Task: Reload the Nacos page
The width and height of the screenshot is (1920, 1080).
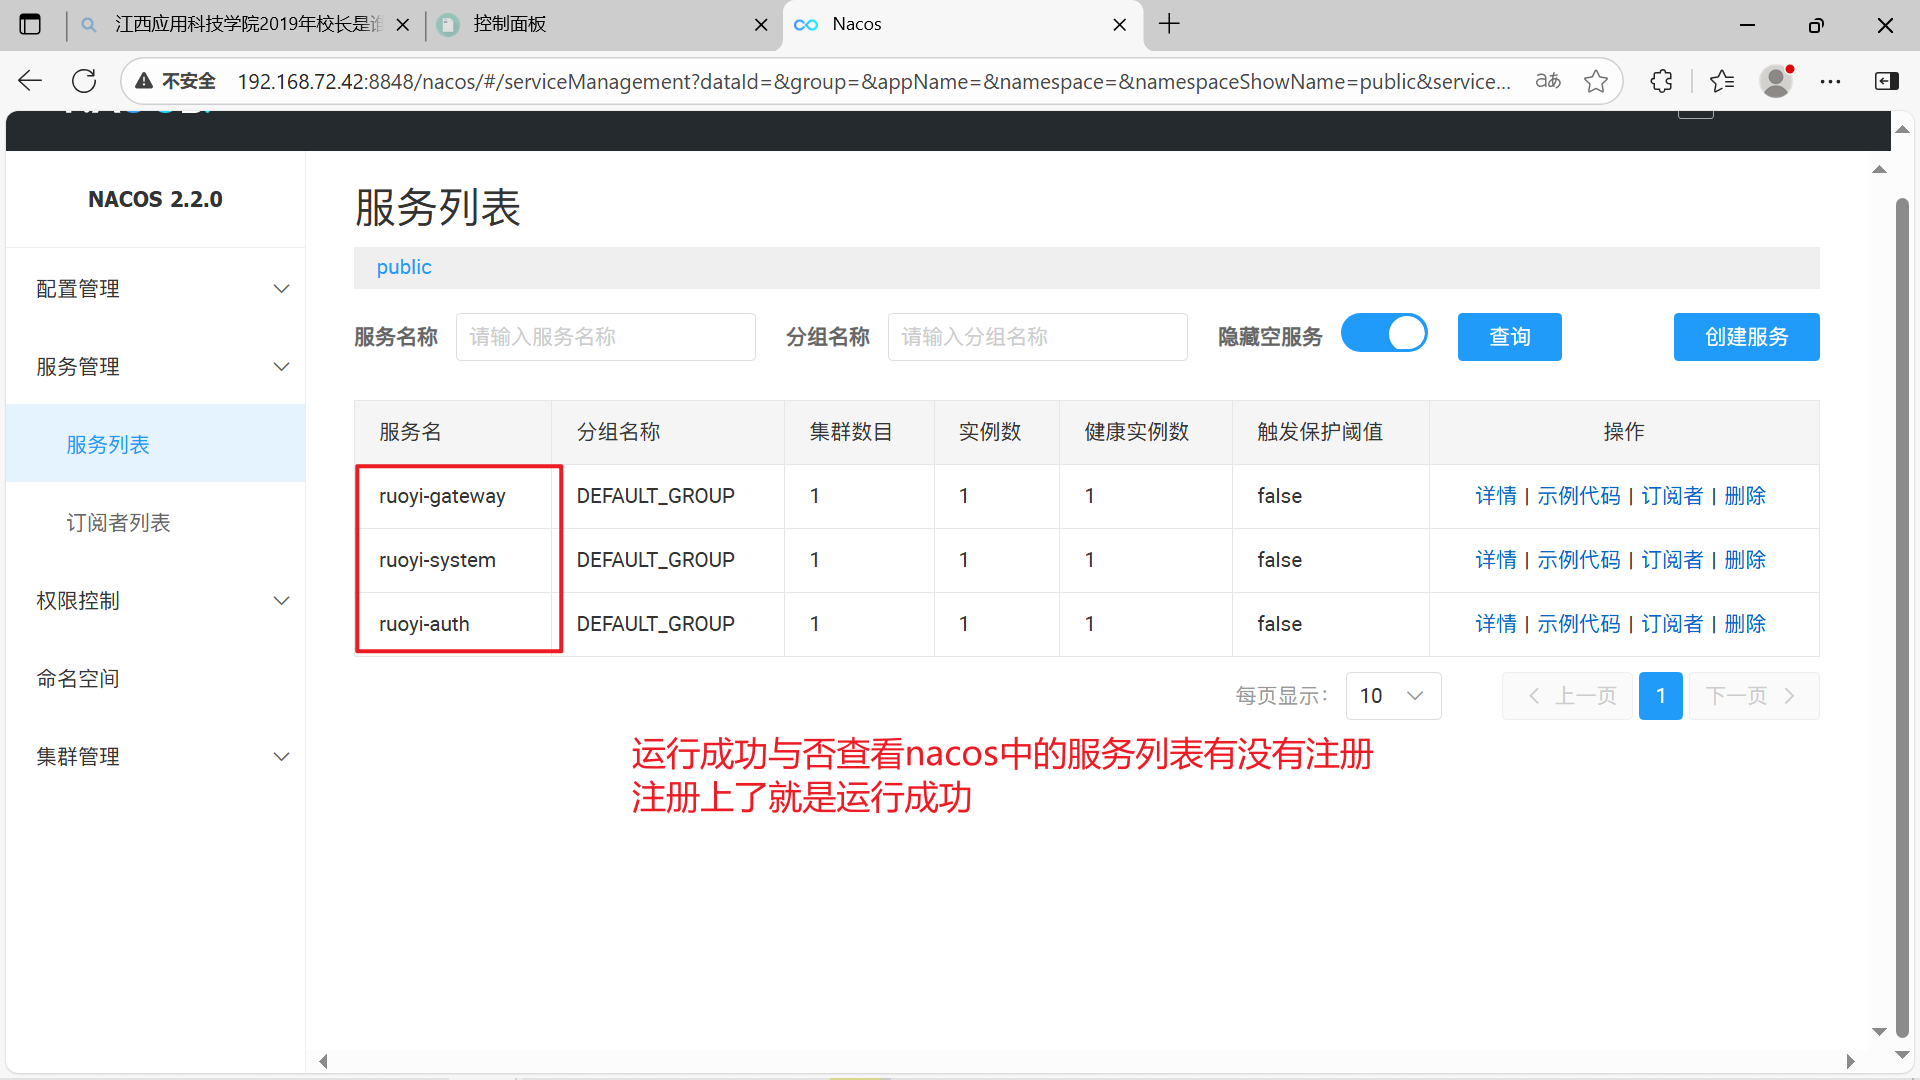Action: click(84, 81)
